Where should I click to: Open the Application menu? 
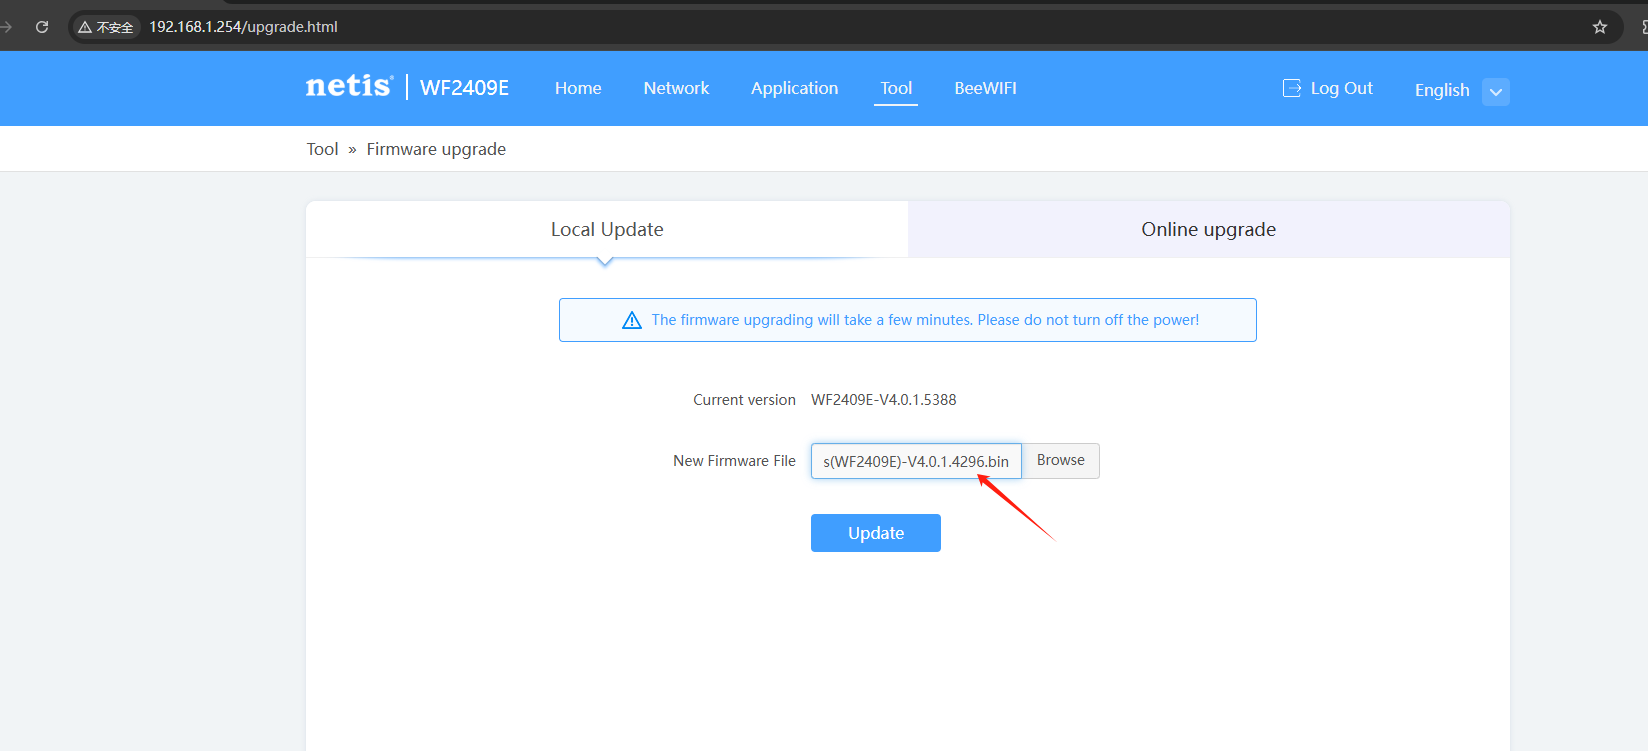click(795, 88)
